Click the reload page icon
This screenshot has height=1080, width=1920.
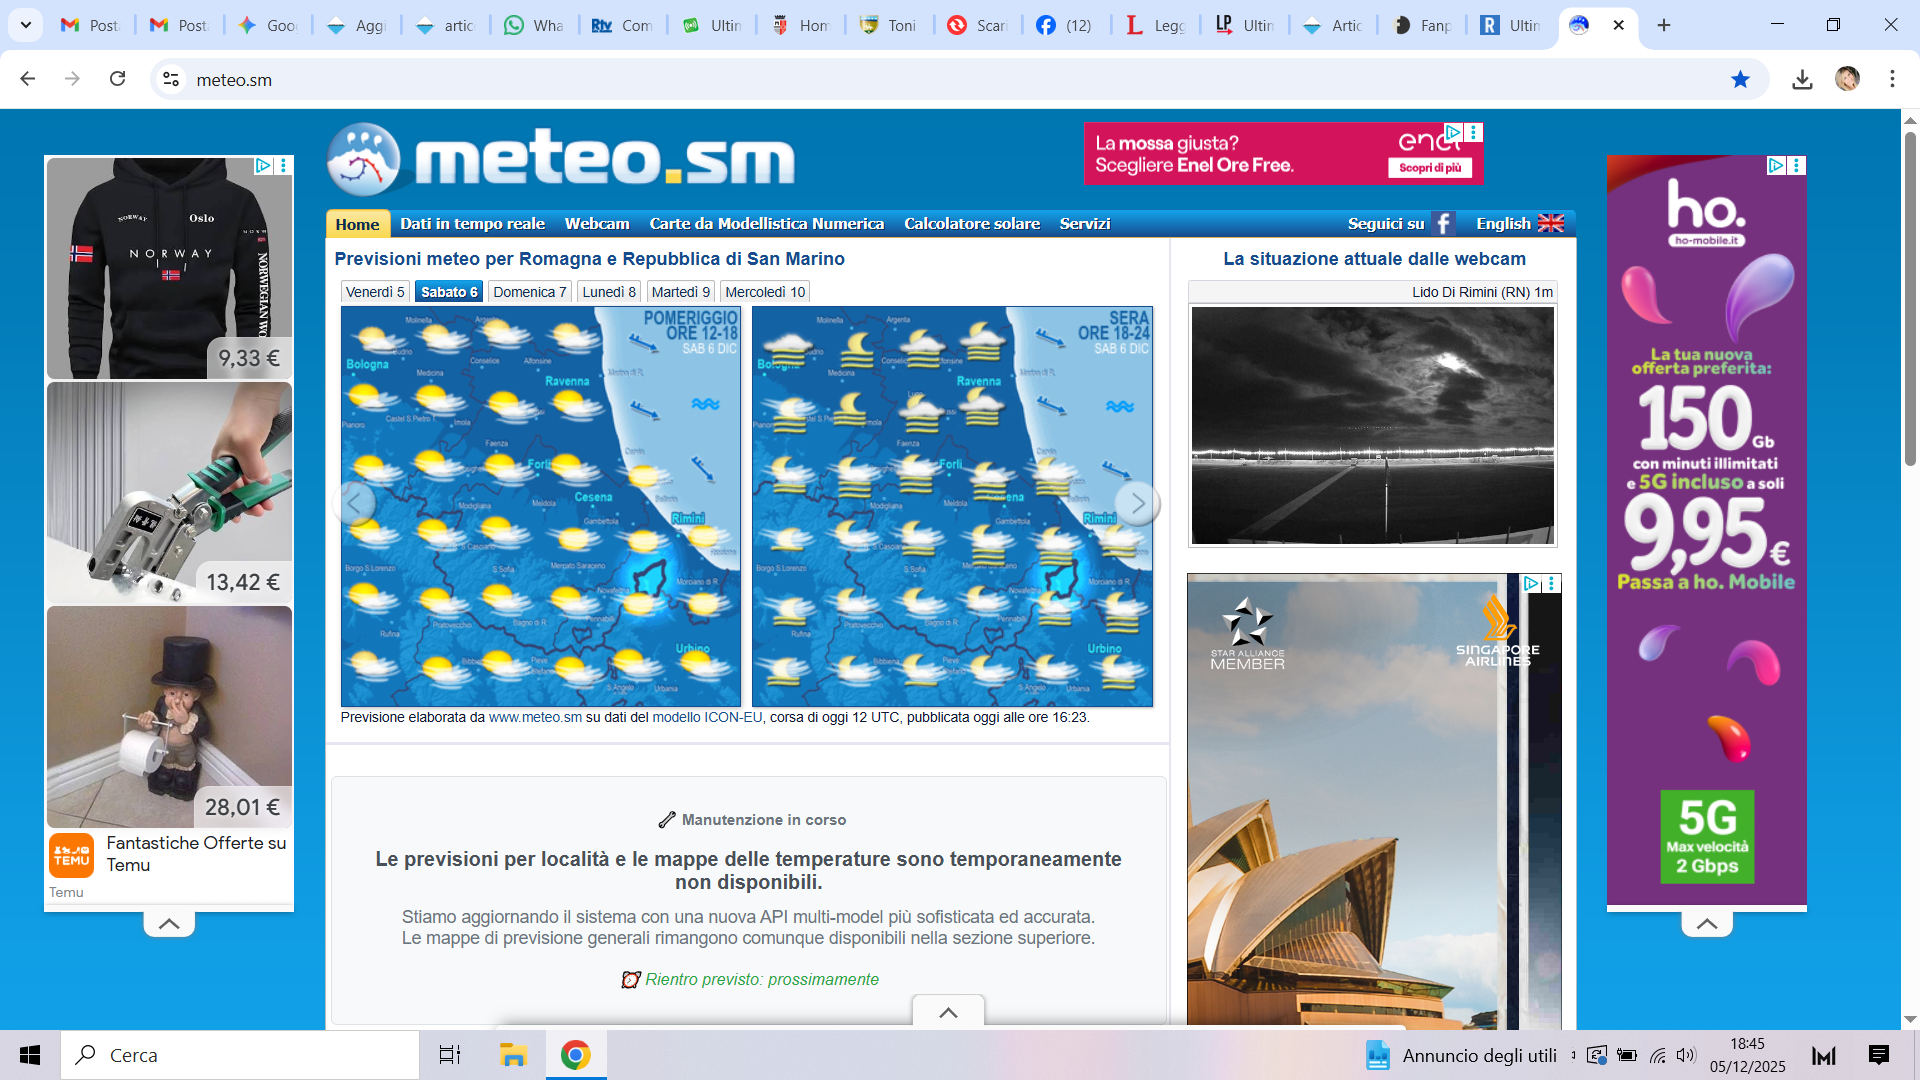(x=118, y=79)
